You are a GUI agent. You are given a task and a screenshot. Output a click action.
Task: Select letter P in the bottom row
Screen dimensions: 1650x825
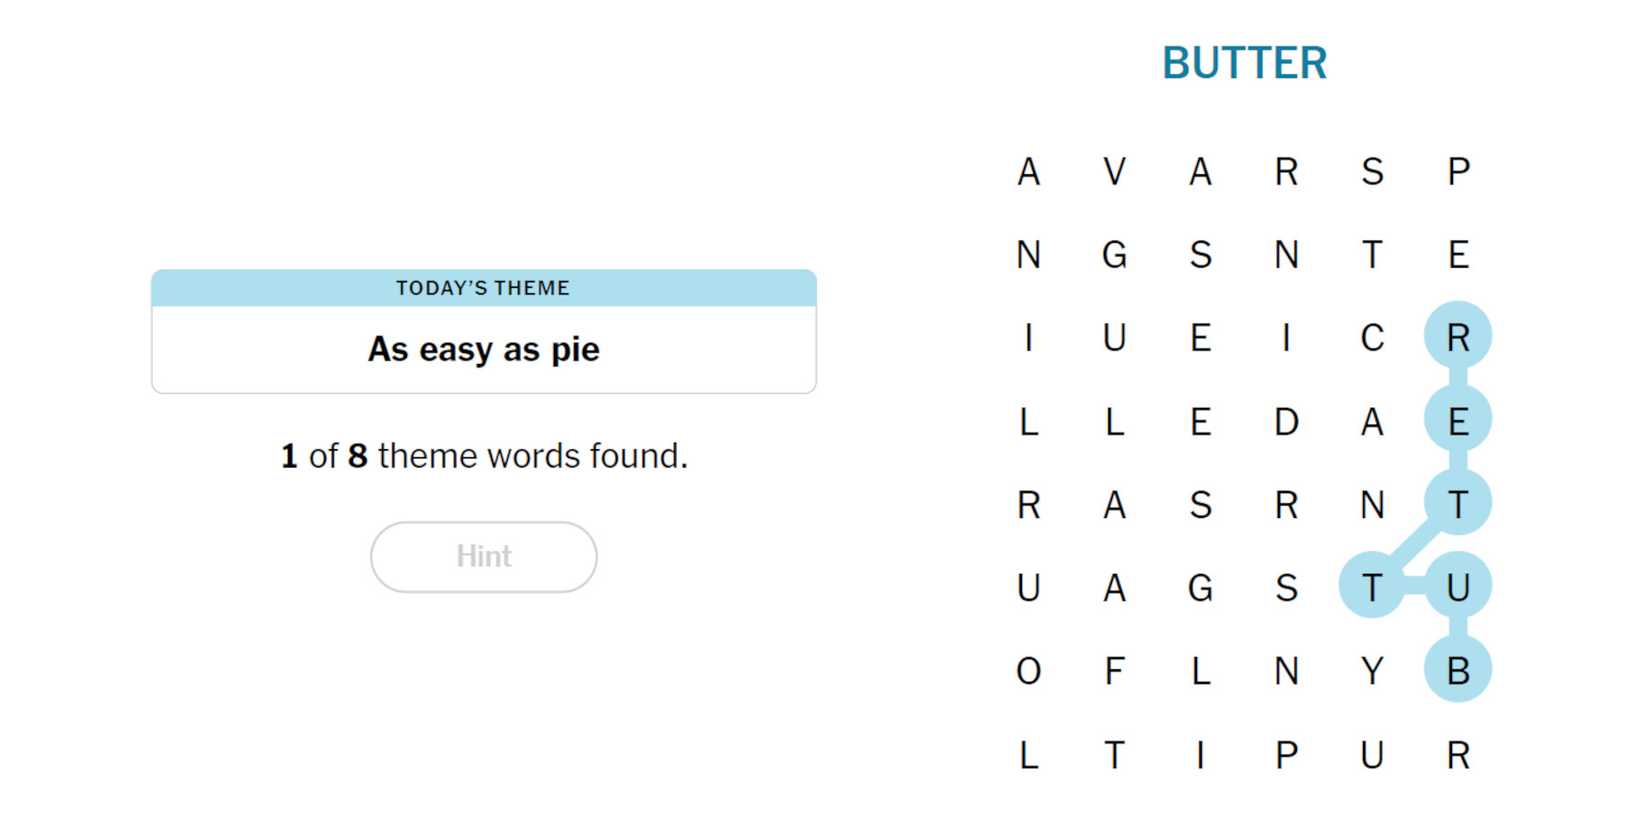1286,755
